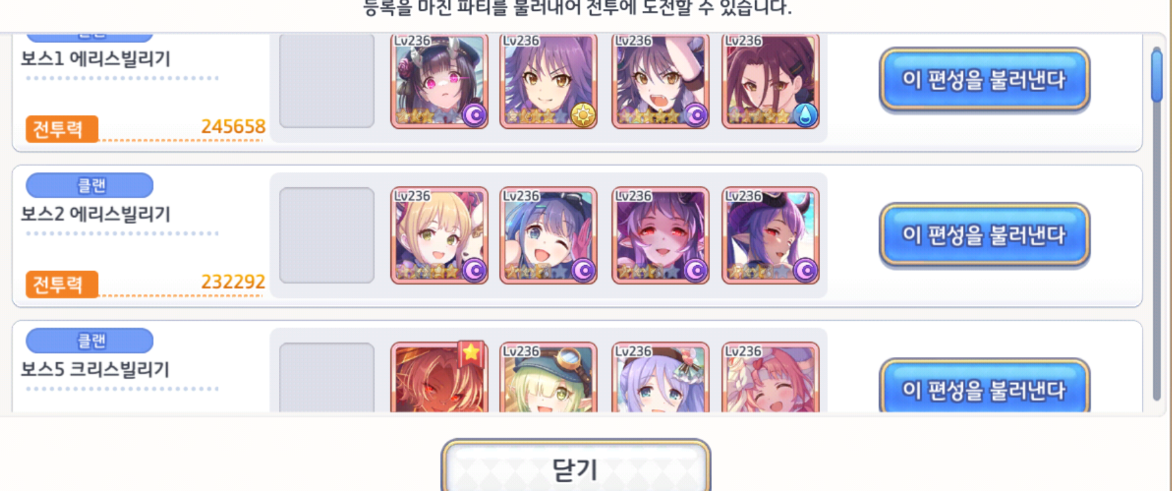Select the pink-haired smiling character in Boss 5
1172x491 pixels.
tap(771, 377)
